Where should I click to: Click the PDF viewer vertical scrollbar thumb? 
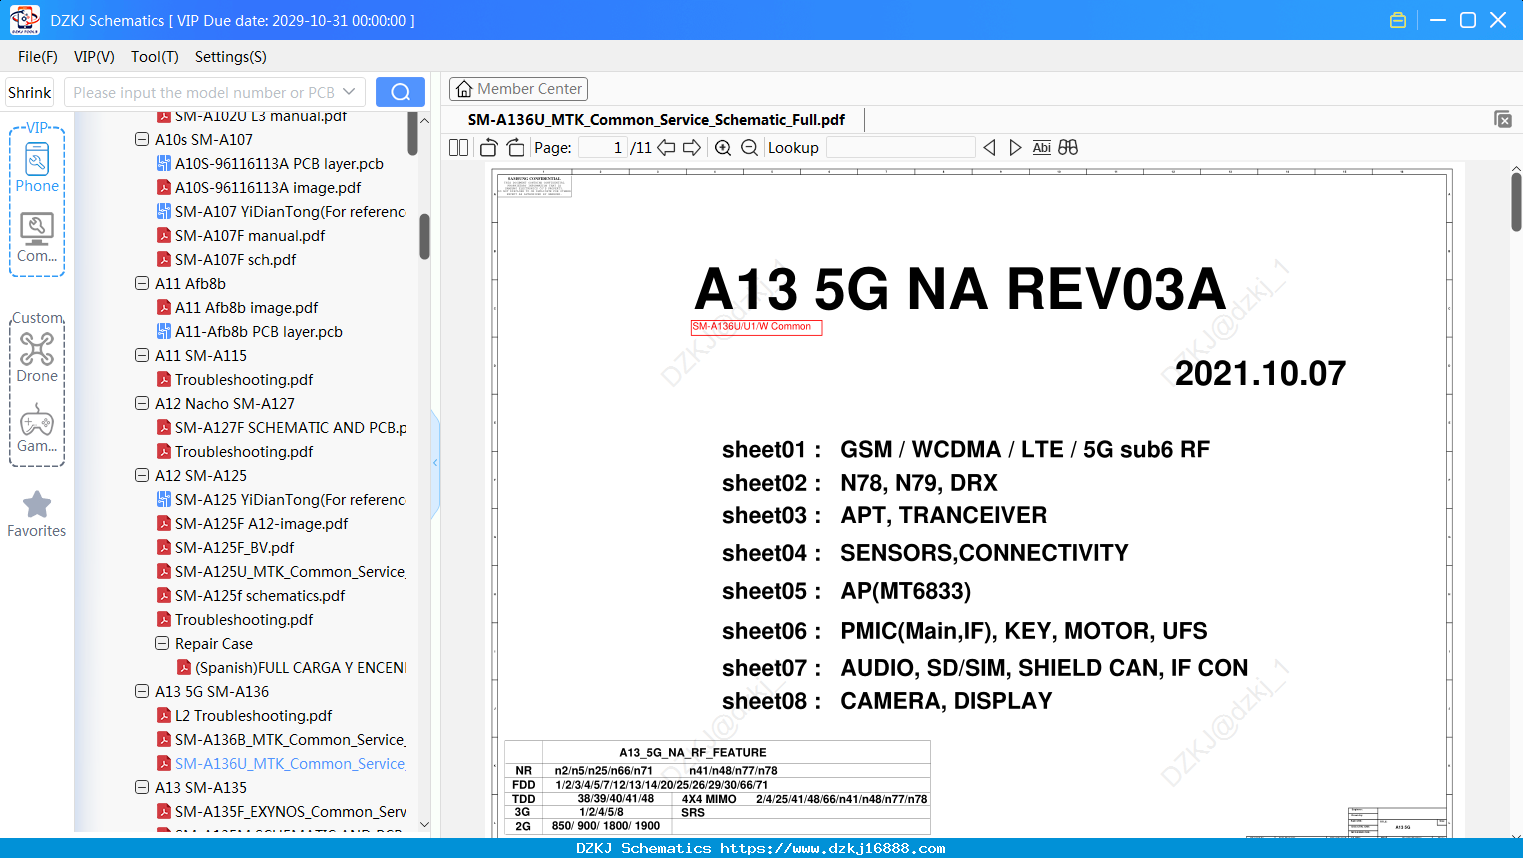[1516, 202]
